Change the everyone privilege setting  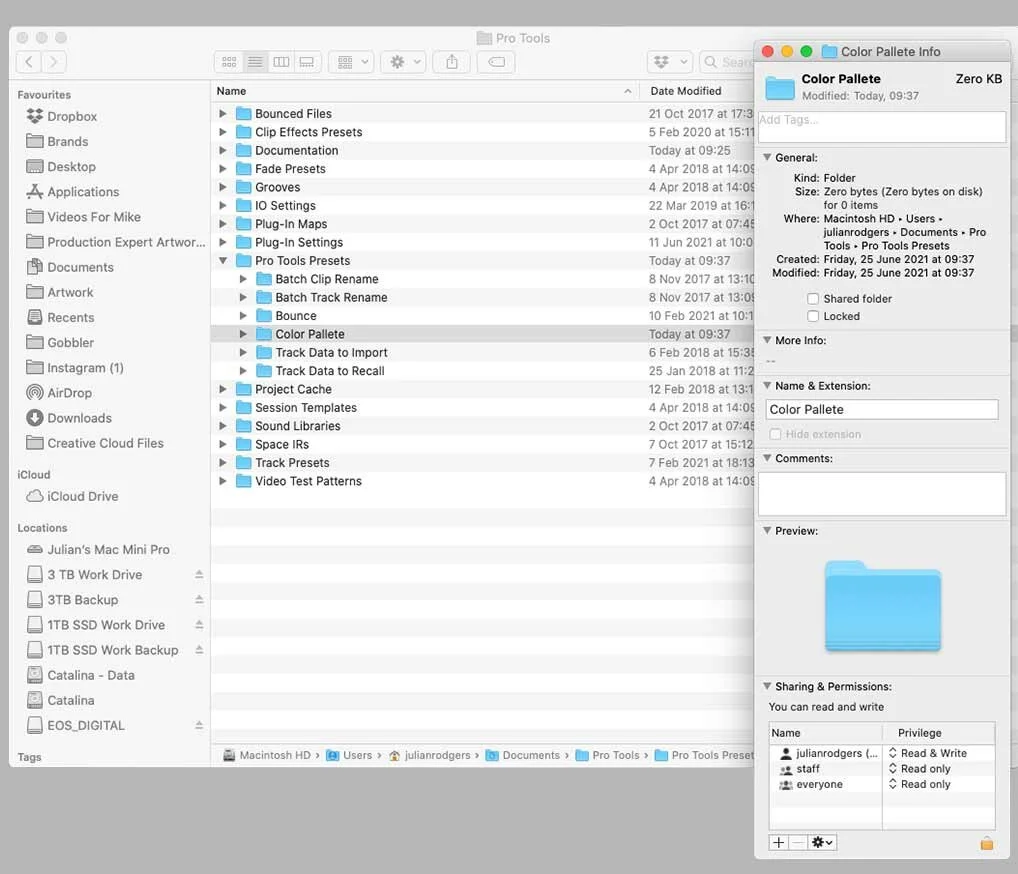(x=919, y=784)
